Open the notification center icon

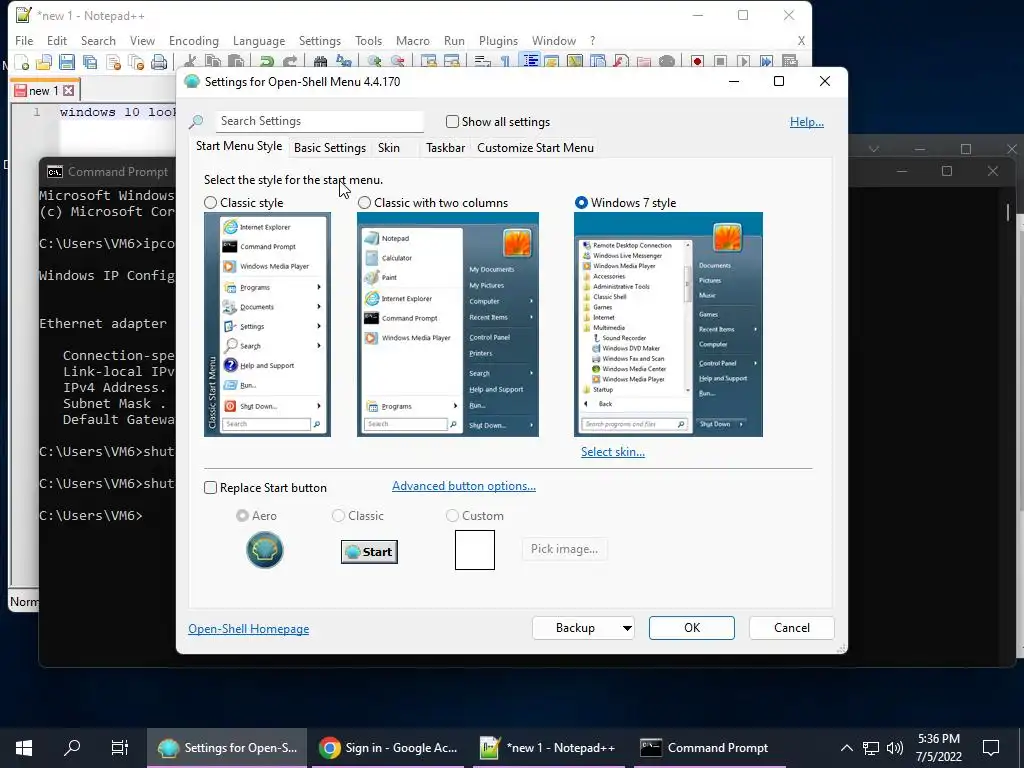pos(991,748)
